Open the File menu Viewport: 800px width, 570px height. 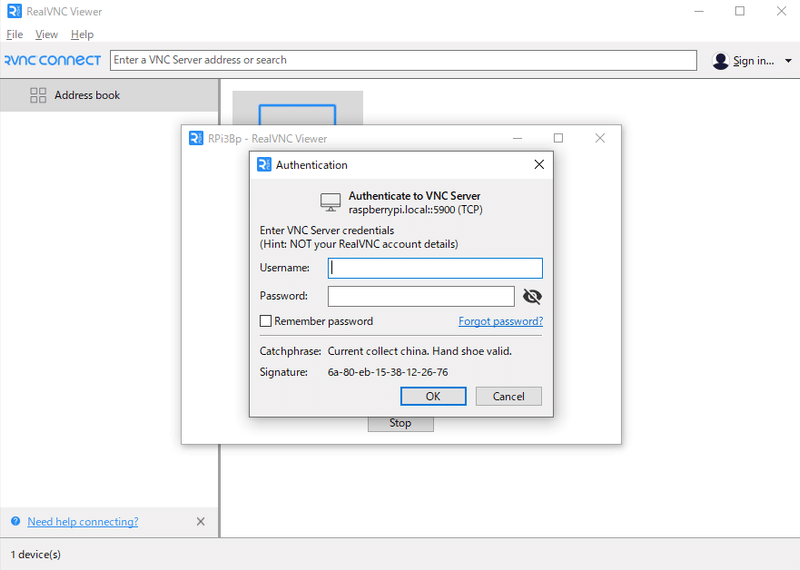click(14, 34)
